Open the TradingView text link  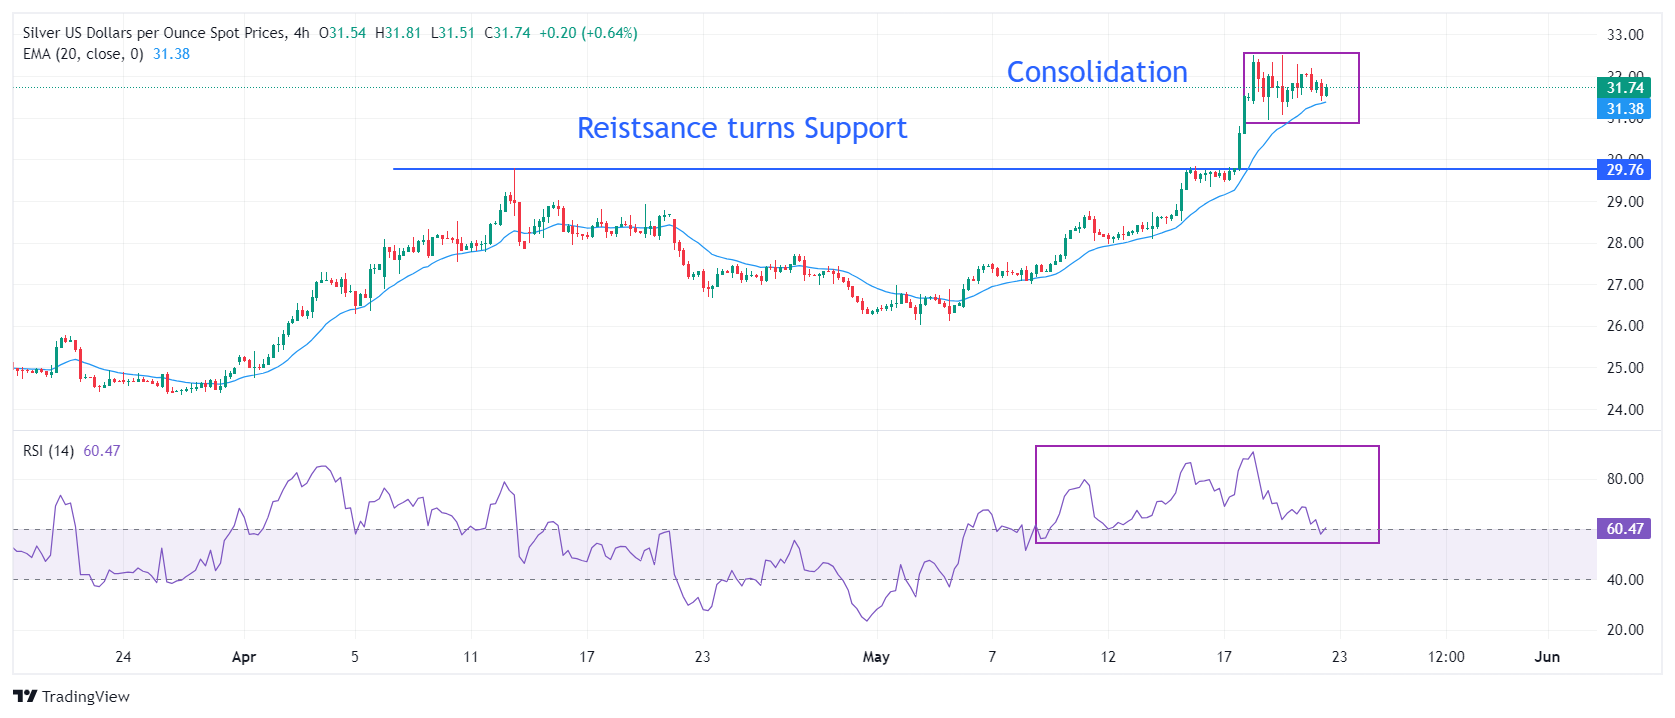[x=86, y=697]
